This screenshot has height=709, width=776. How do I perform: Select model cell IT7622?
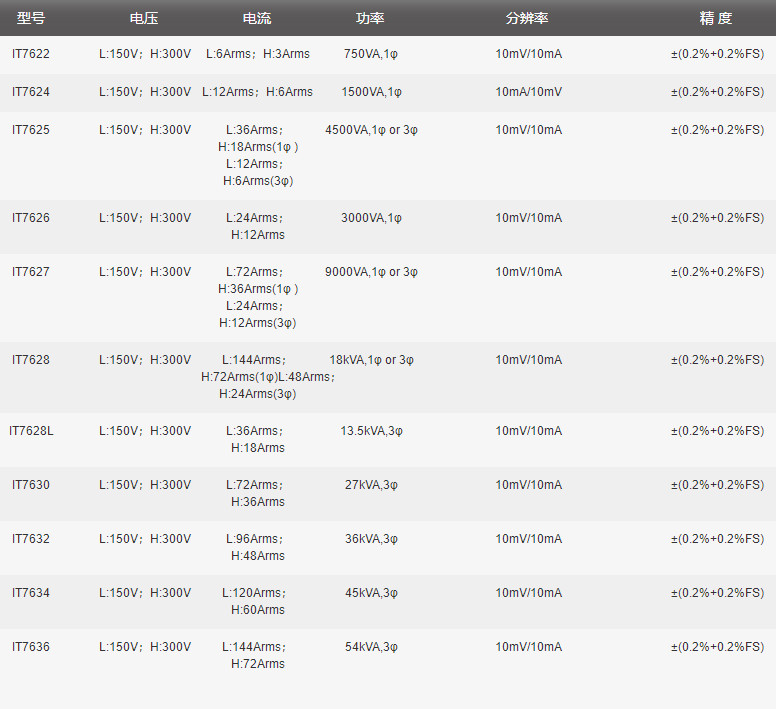tap(31, 54)
